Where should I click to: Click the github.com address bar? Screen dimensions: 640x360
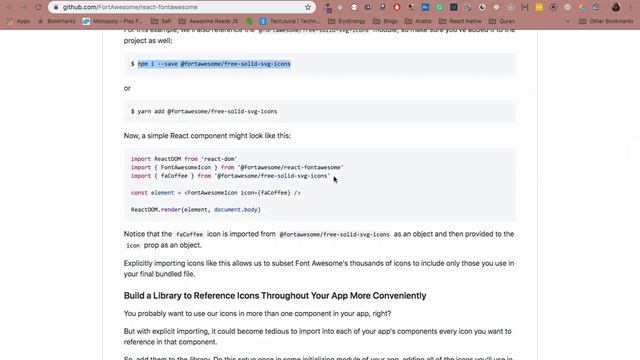[x=182, y=7]
